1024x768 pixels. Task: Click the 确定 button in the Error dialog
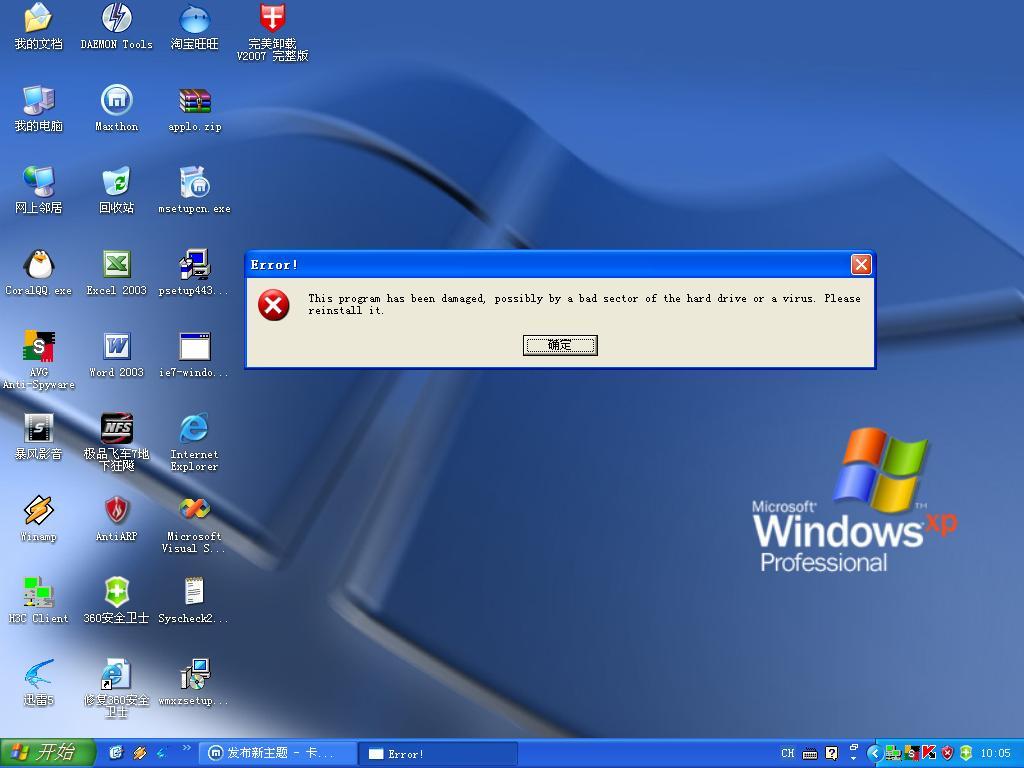(x=560, y=345)
